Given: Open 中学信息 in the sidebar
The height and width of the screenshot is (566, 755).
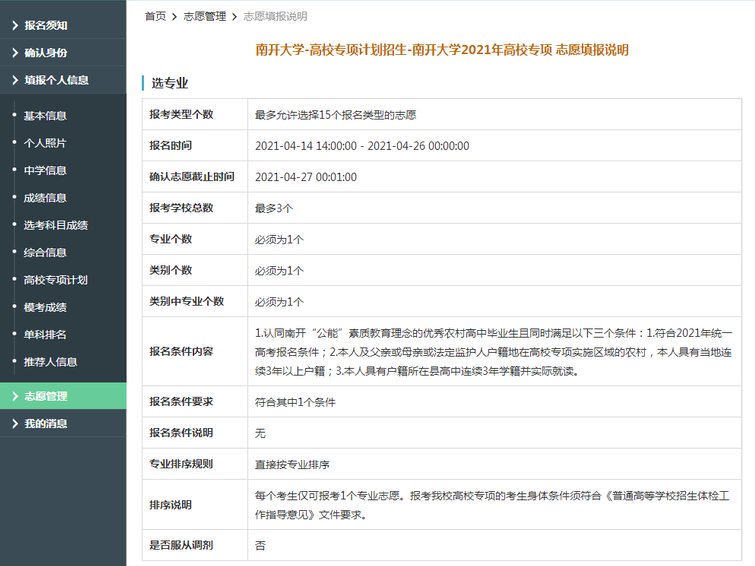Looking at the screenshot, I should pos(45,171).
